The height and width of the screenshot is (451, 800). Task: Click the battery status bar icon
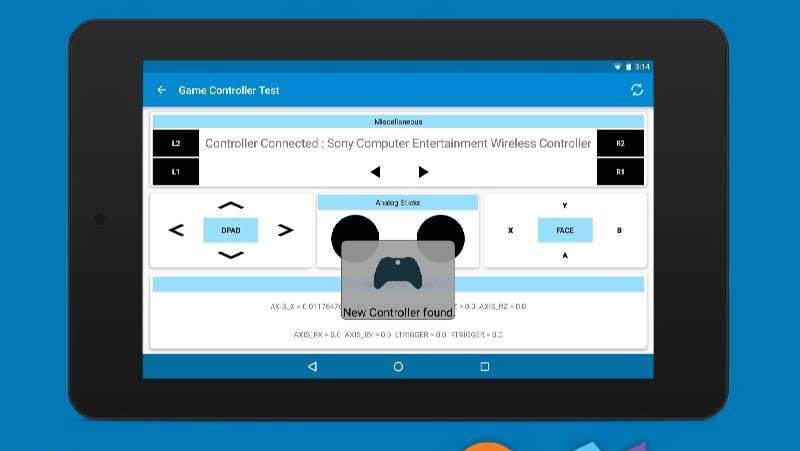pos(629,67)
